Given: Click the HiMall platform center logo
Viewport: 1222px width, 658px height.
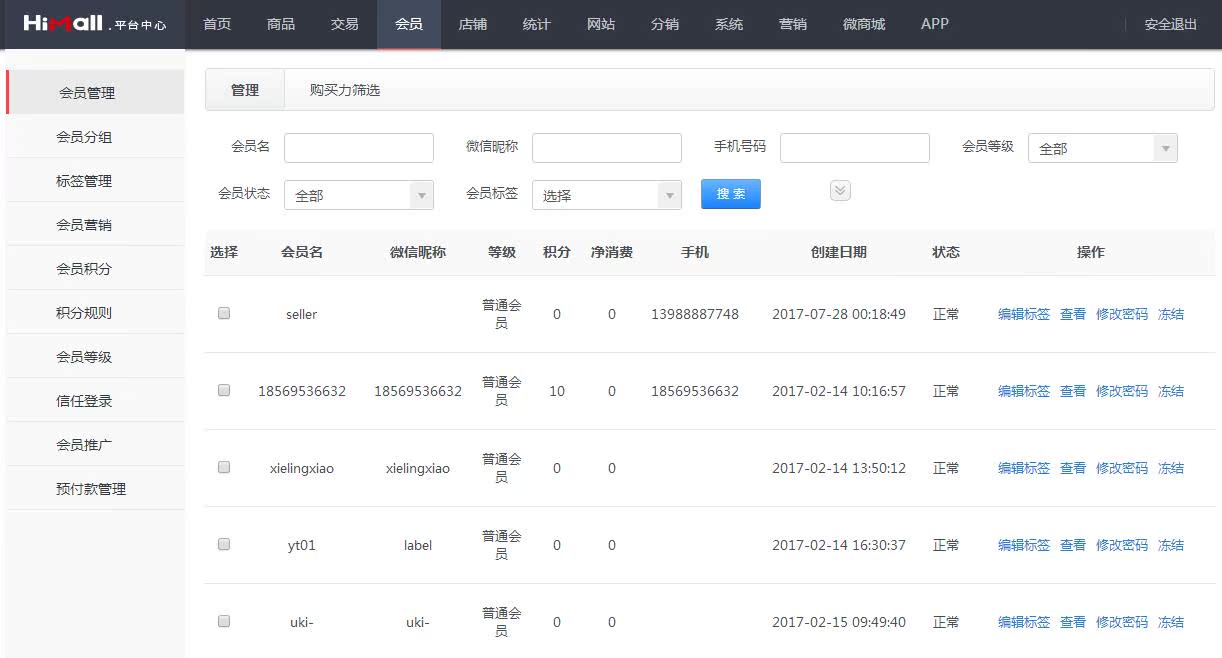Looking at the screenshot, I should (94, 23).
